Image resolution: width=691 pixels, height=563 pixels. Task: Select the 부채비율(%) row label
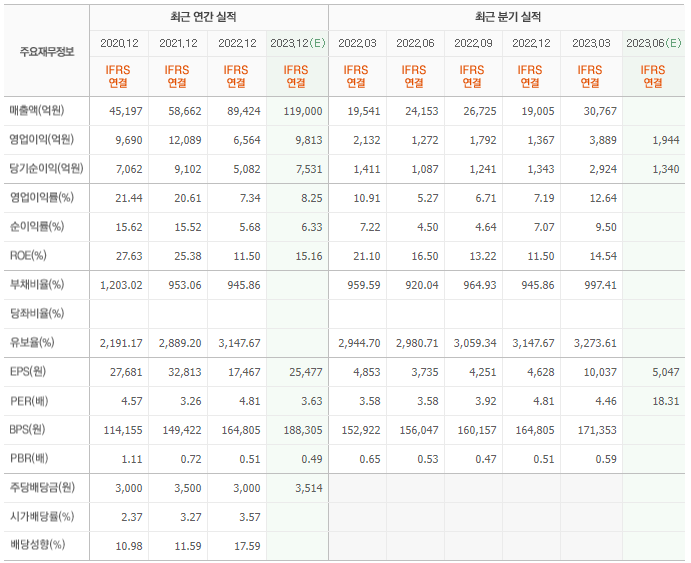point(37,285)
